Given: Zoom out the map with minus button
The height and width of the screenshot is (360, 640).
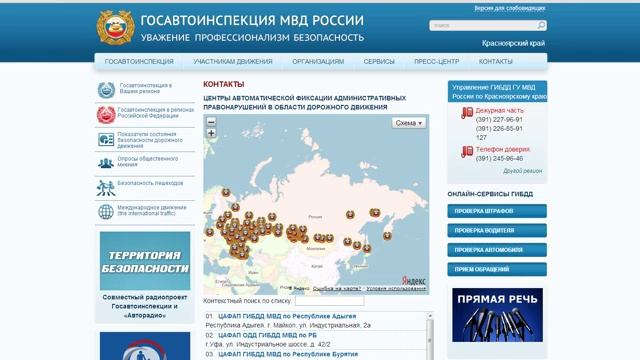Looking at the screenshot, I should [x=211, y=122].
